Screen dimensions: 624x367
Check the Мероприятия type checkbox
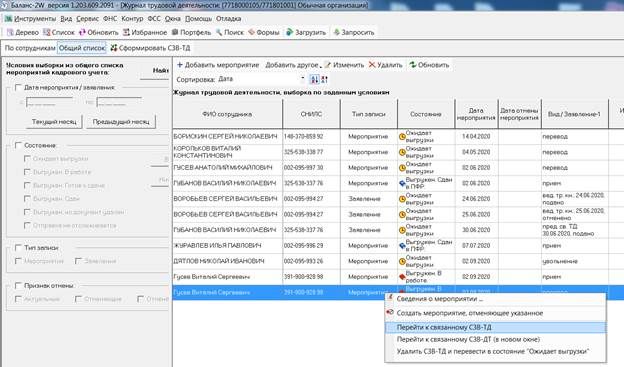point(18,261)
